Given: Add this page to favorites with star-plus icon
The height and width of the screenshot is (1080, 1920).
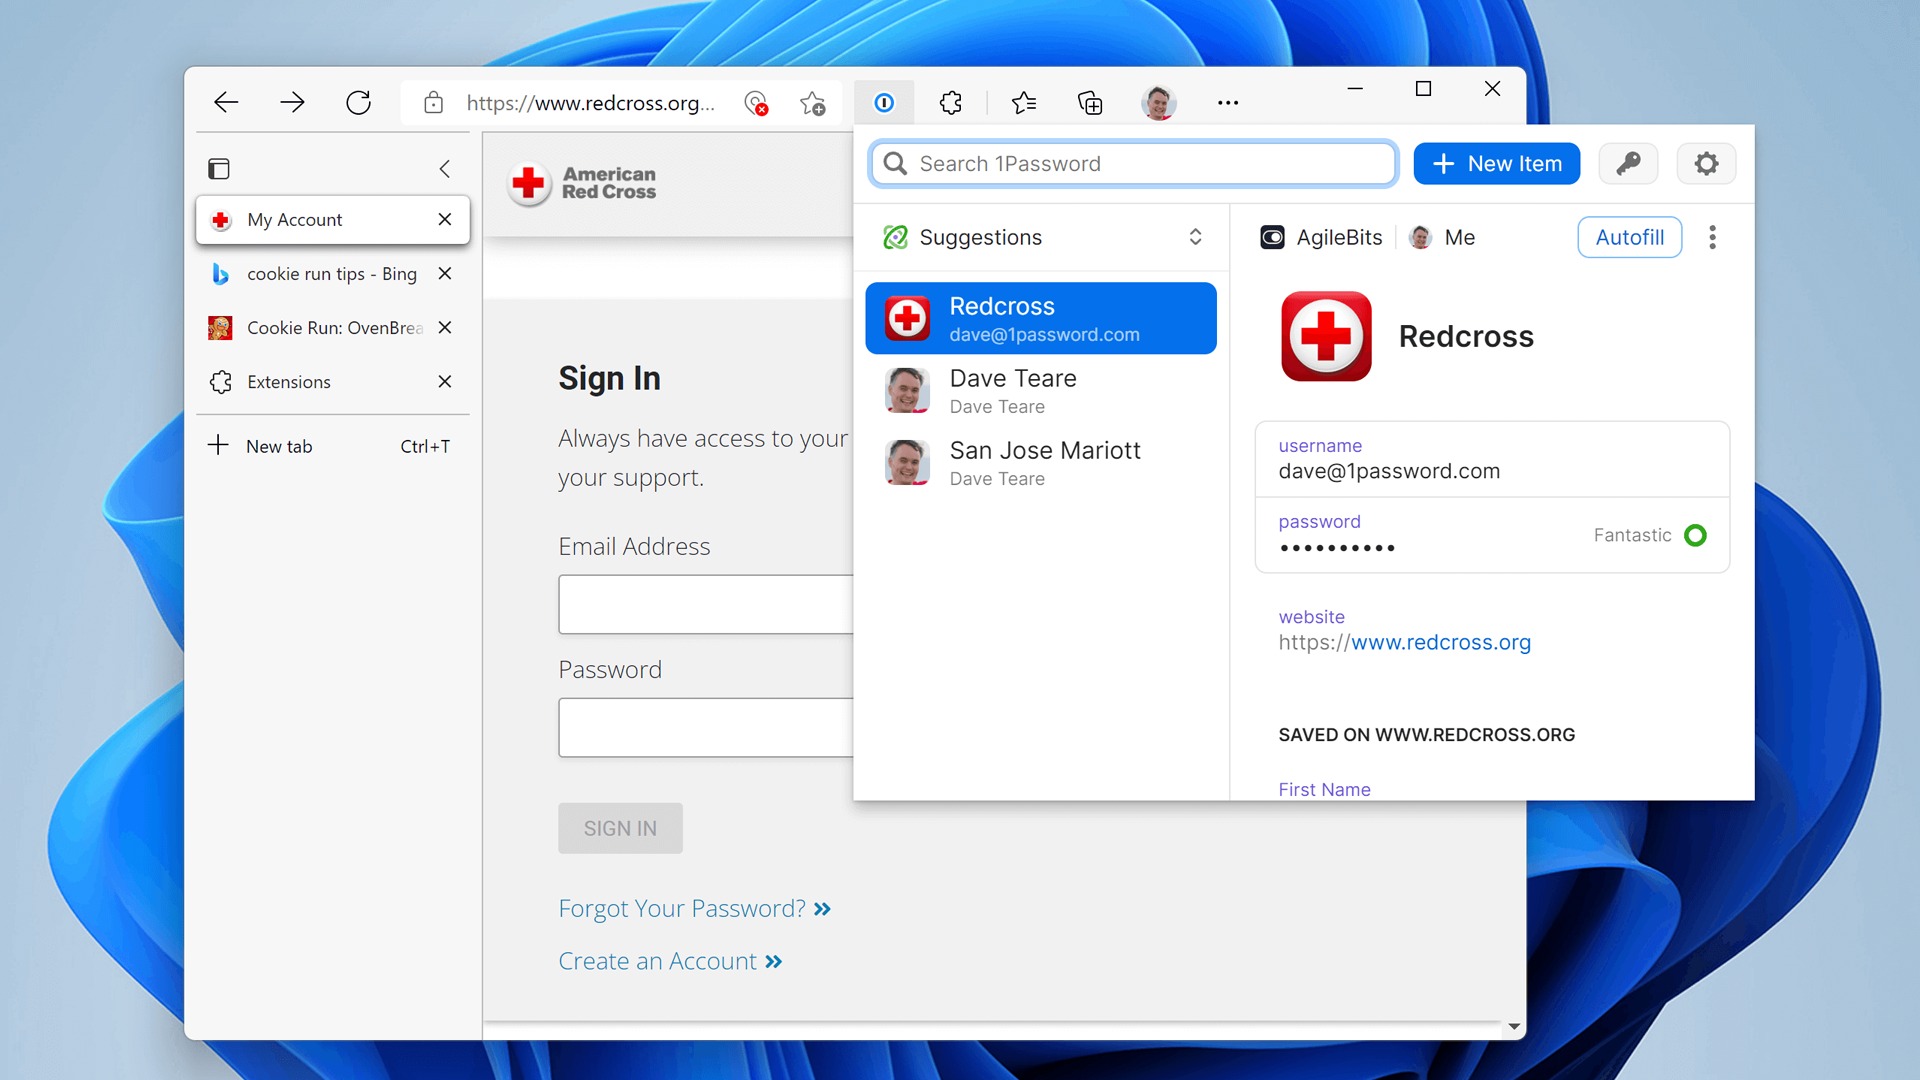Looking at the screenshot, I should pos(812,103).
